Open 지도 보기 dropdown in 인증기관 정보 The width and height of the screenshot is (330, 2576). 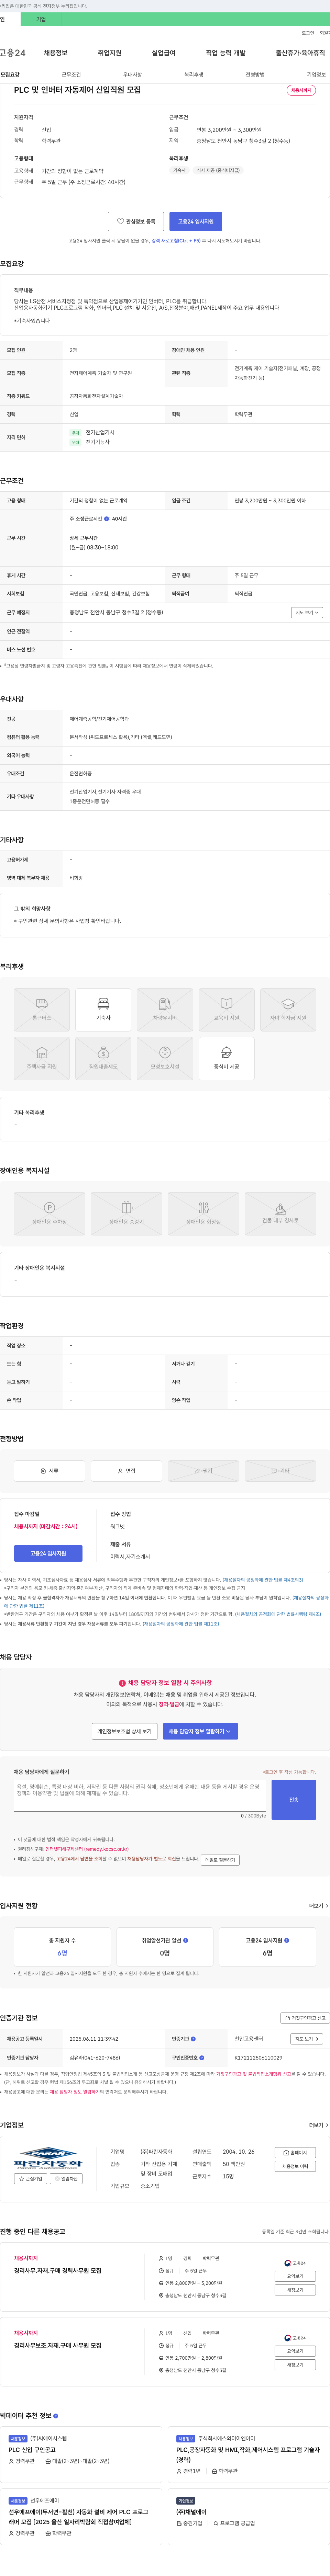[307, 2039]
